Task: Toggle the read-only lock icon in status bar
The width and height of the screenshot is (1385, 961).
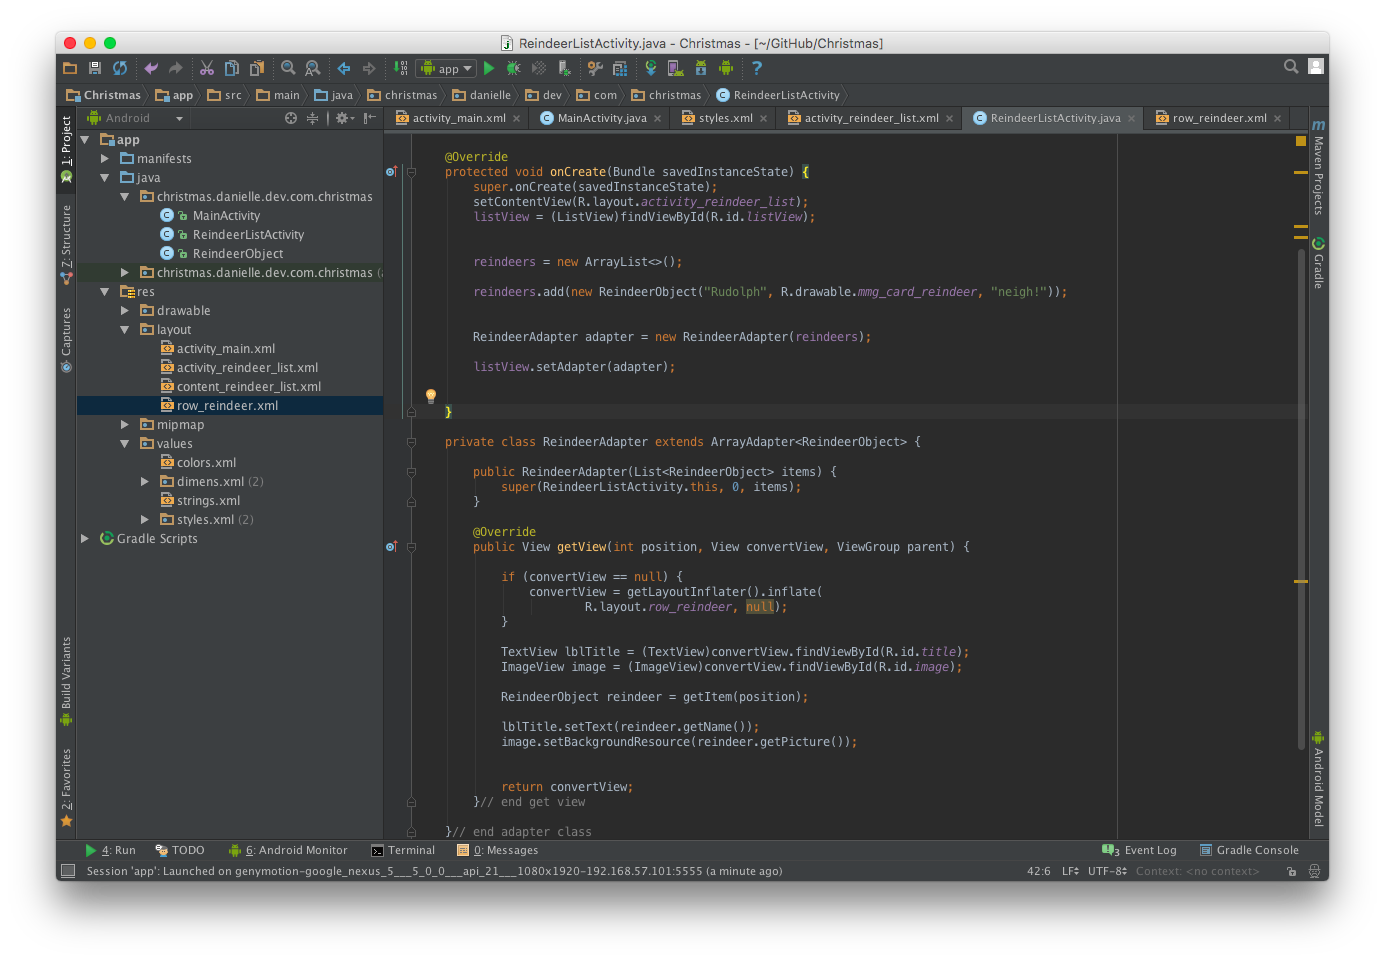Action: point(1291,871)
